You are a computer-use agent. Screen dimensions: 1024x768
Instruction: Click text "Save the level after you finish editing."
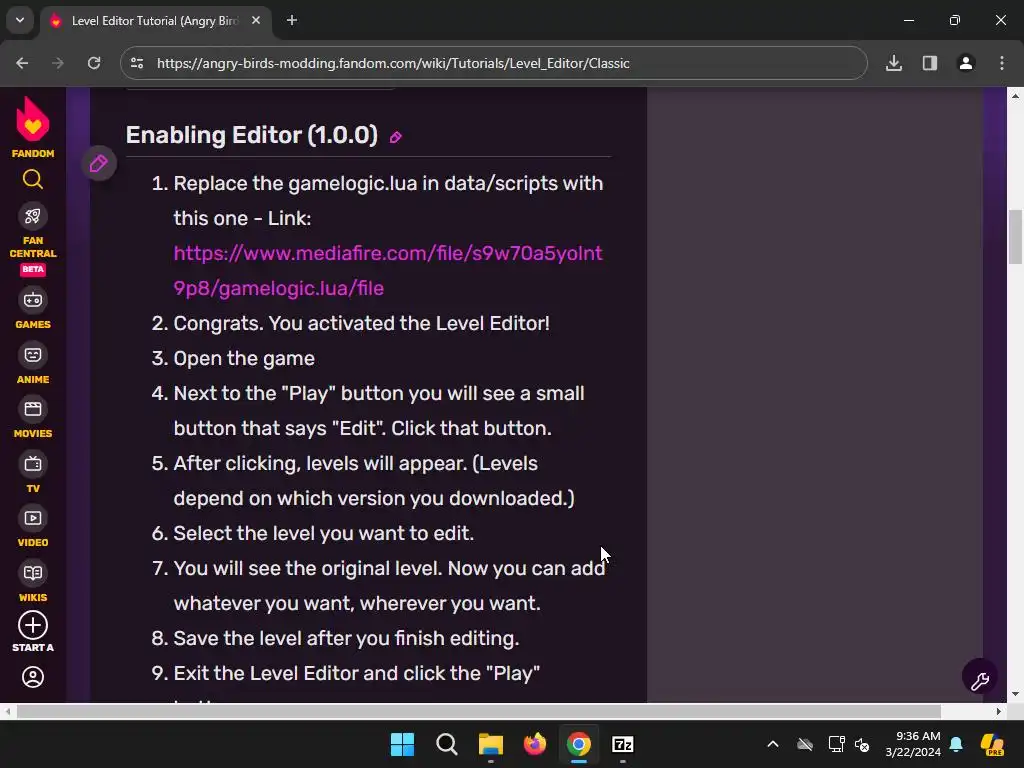point(347,638)
